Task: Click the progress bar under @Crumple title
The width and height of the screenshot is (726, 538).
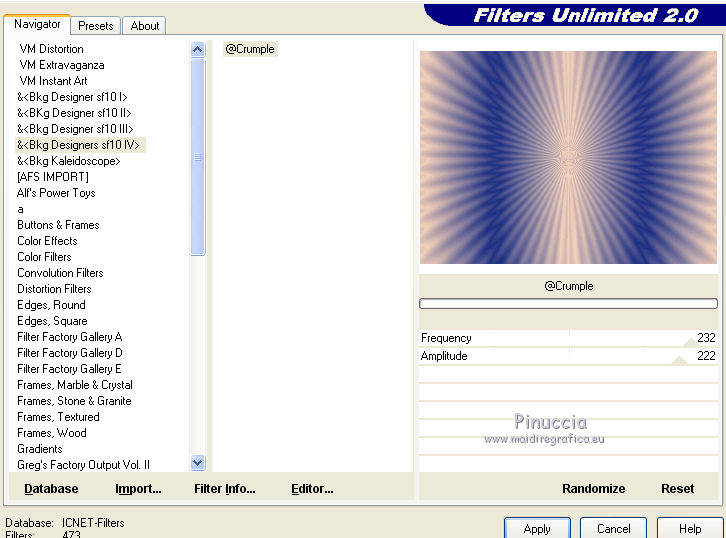Action: pyautogui.click(x=568, y=304)
